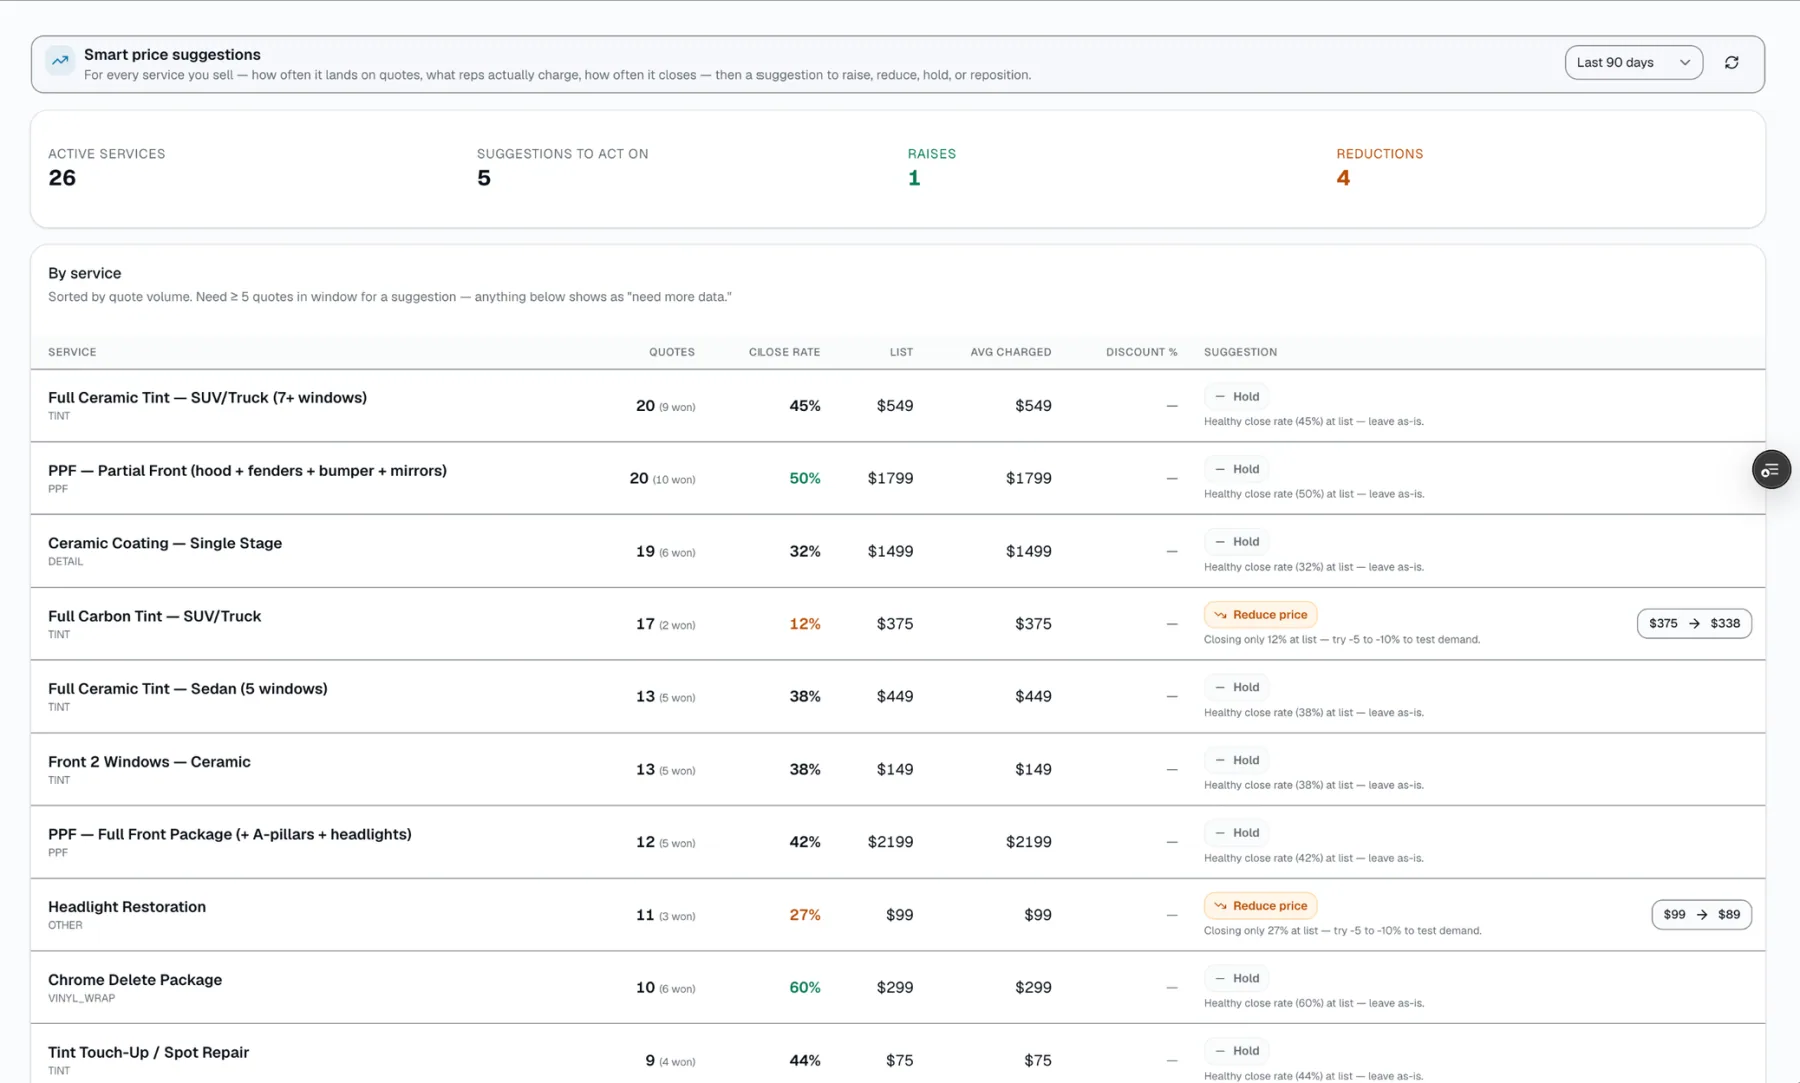This screenshot has height=1083, width=1800.
Task: Open Front 2 Windows — Ceramic service
Action: (x=897, y=769)
